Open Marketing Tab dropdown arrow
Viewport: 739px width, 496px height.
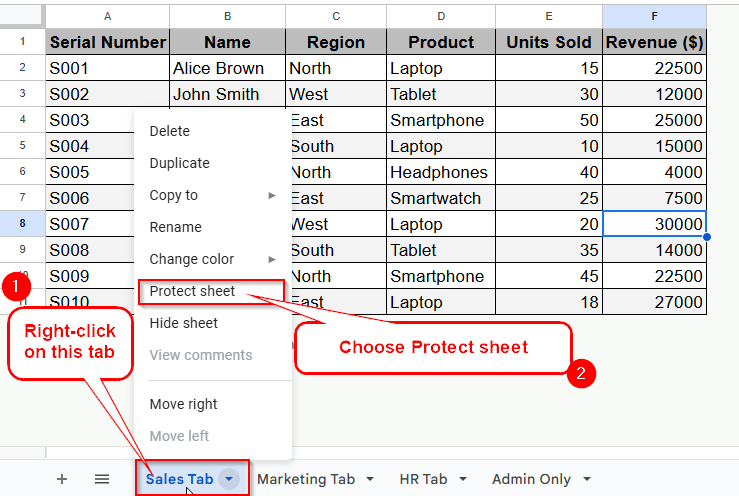click(x=370, y=479)
